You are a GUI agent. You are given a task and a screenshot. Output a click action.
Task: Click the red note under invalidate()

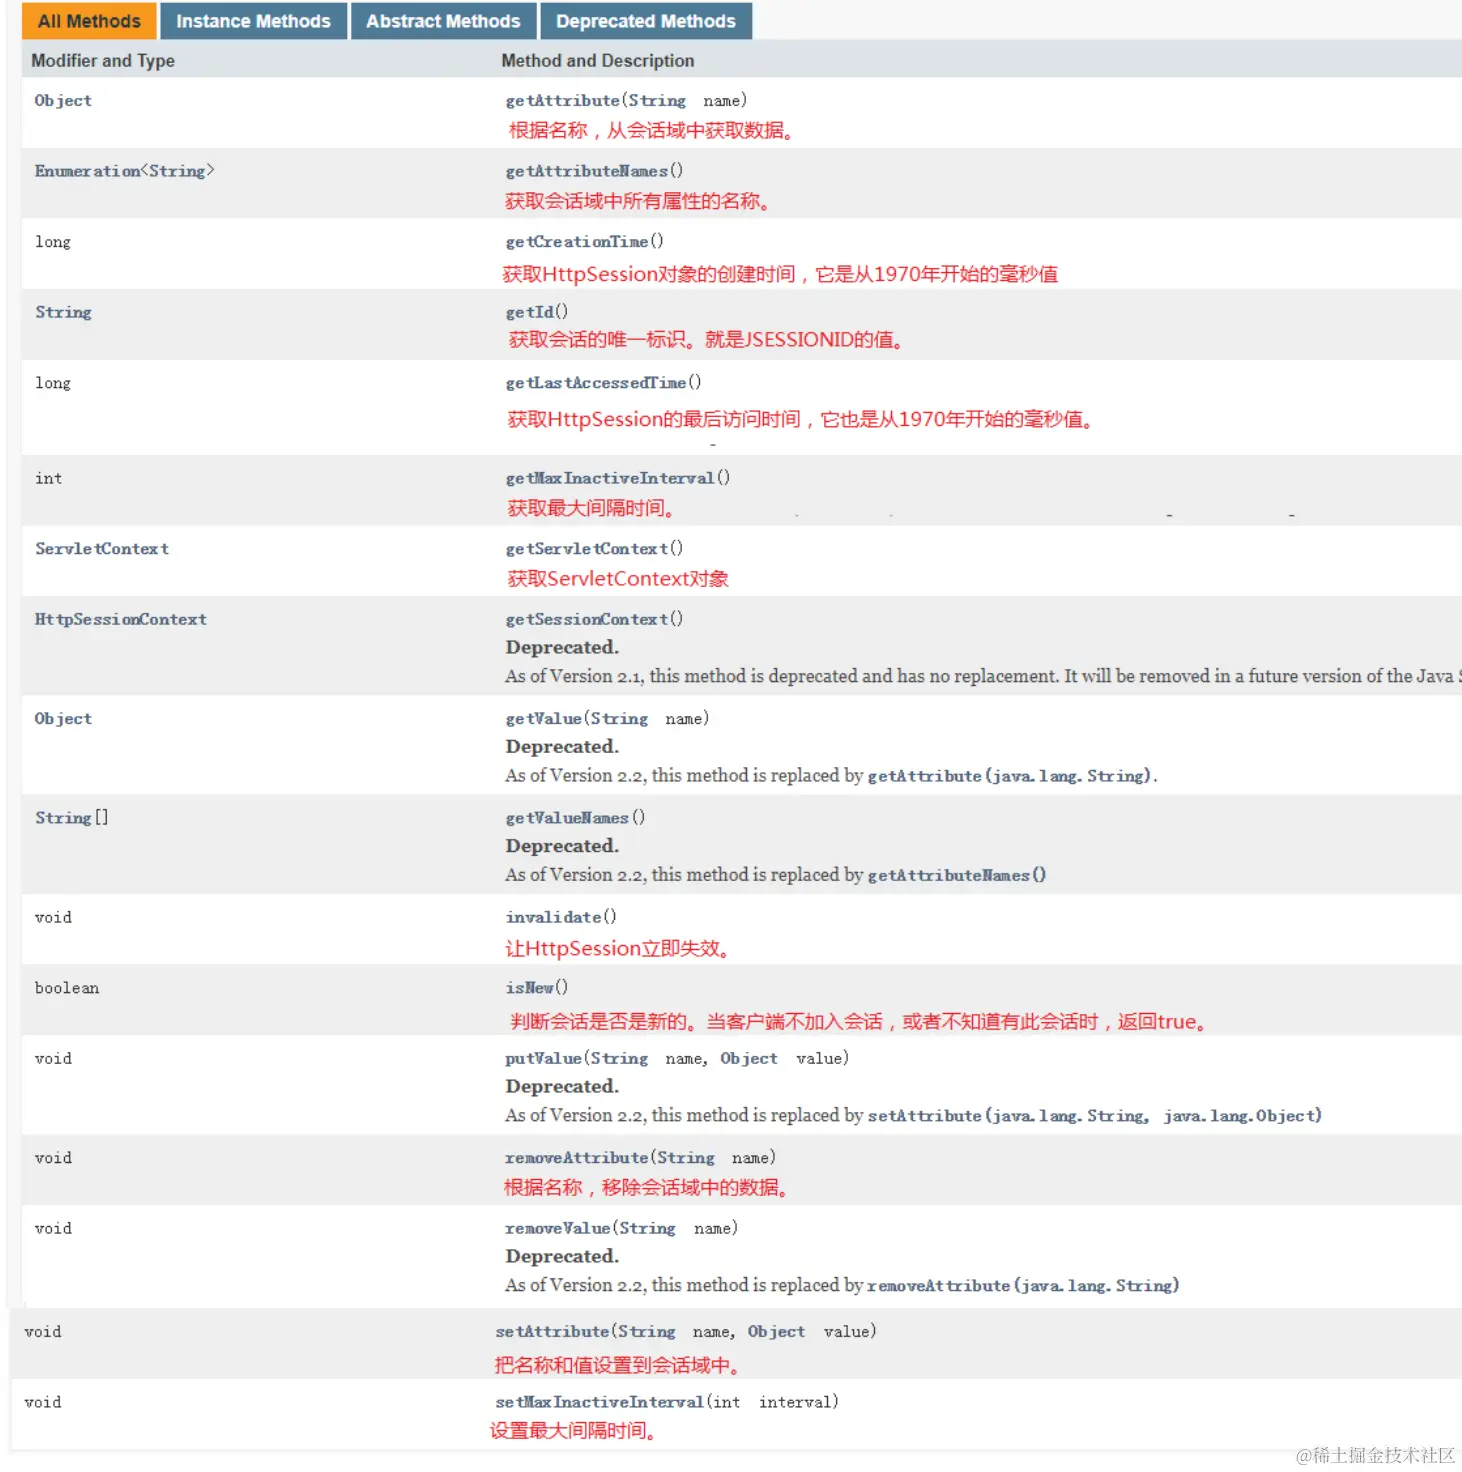pyautogui.click(x=617, y=948)
